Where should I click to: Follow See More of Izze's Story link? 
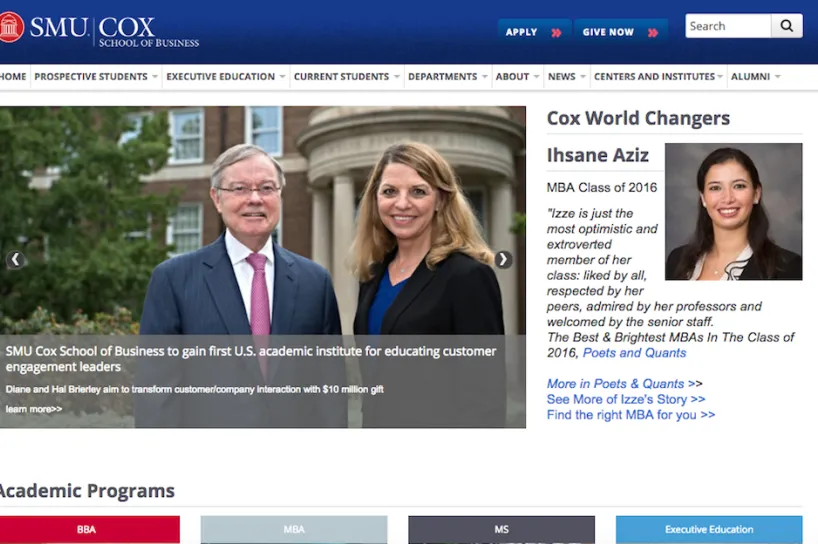625,400
